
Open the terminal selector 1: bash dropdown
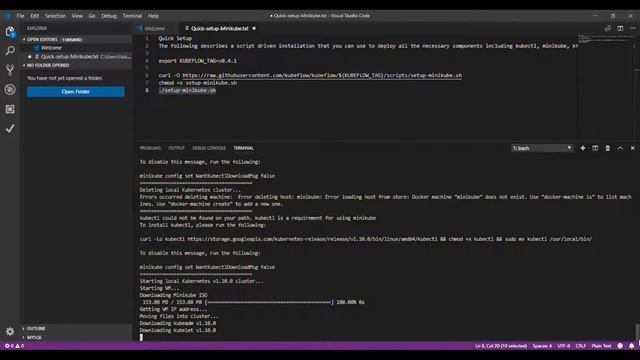coord(542,148)
